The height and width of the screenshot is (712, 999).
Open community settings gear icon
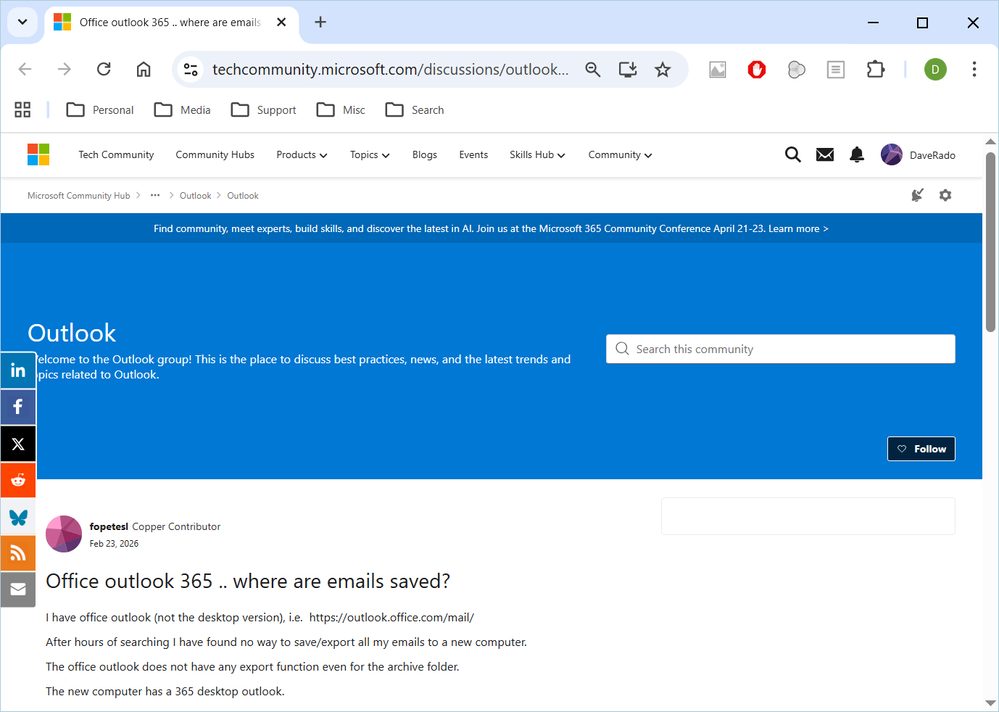945,195
